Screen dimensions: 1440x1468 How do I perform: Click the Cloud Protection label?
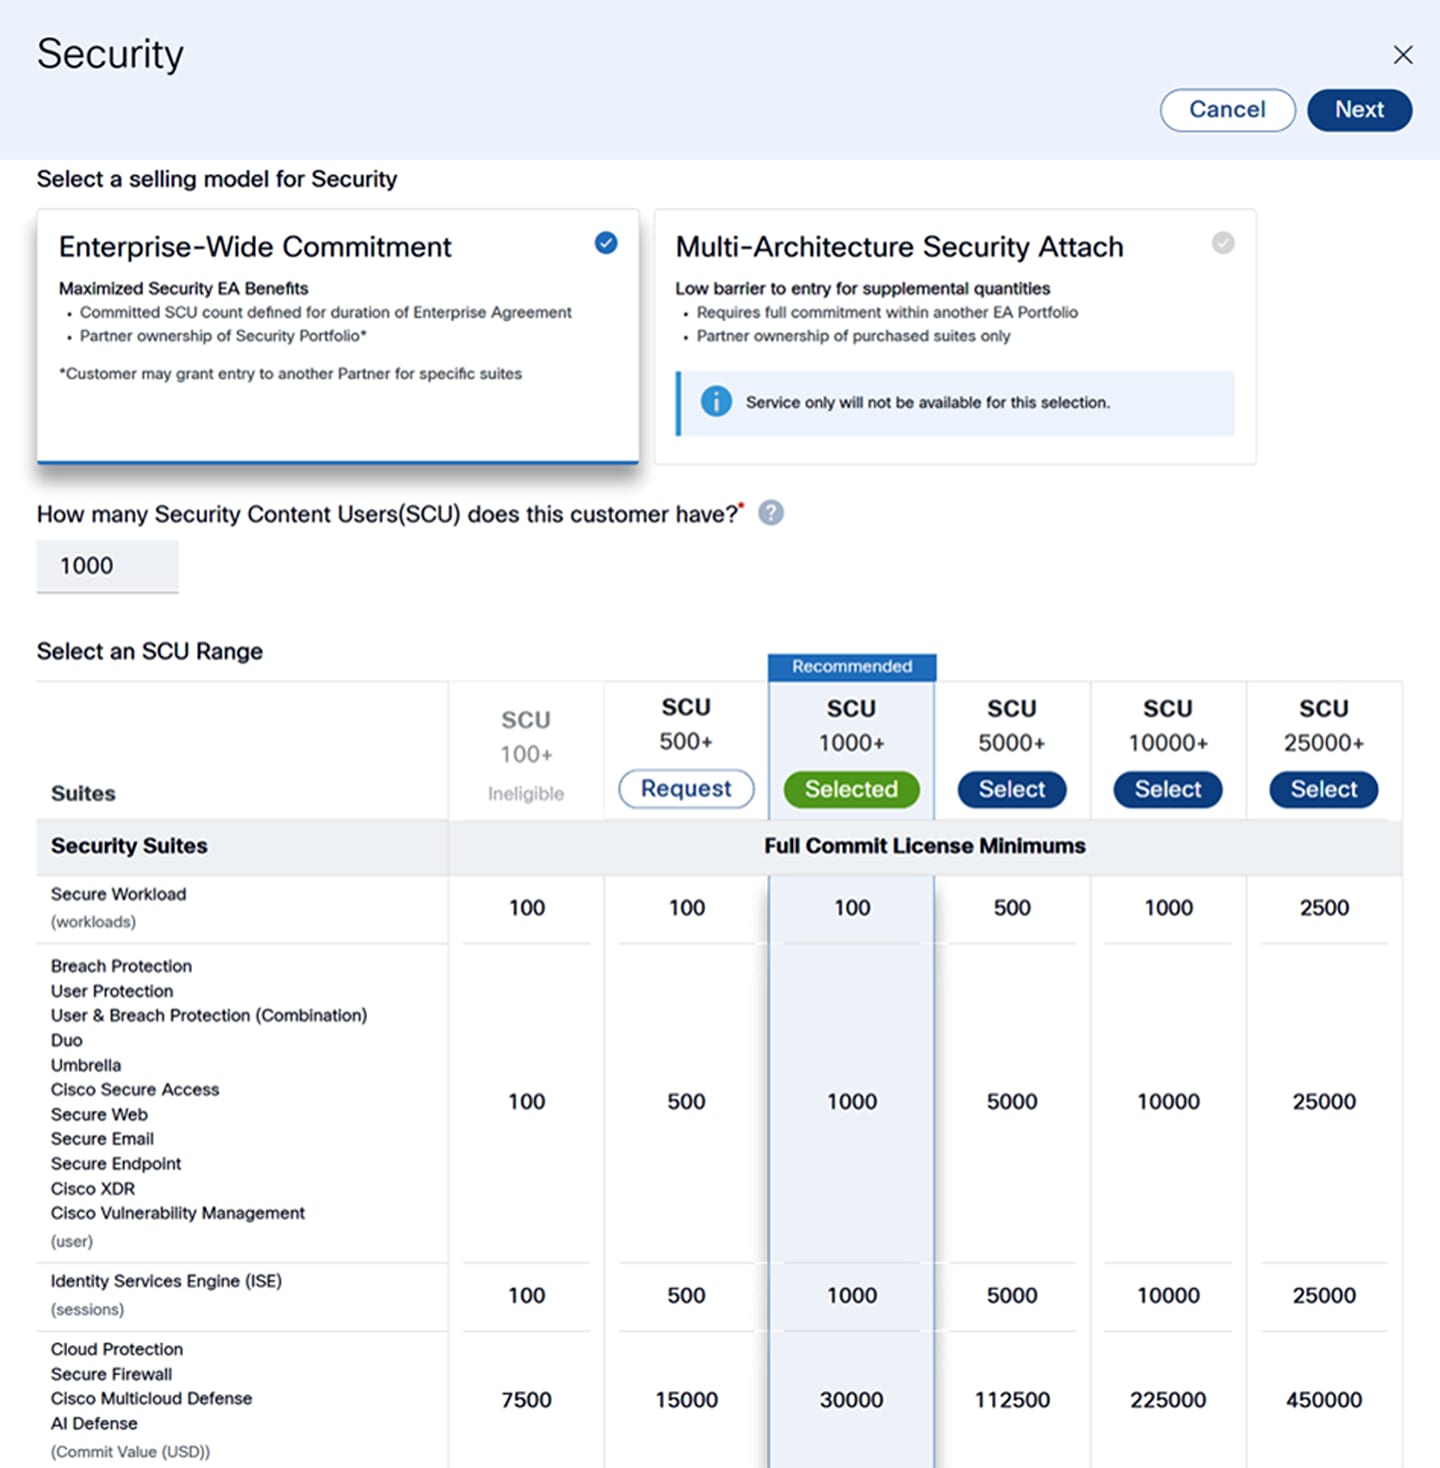117,1349
